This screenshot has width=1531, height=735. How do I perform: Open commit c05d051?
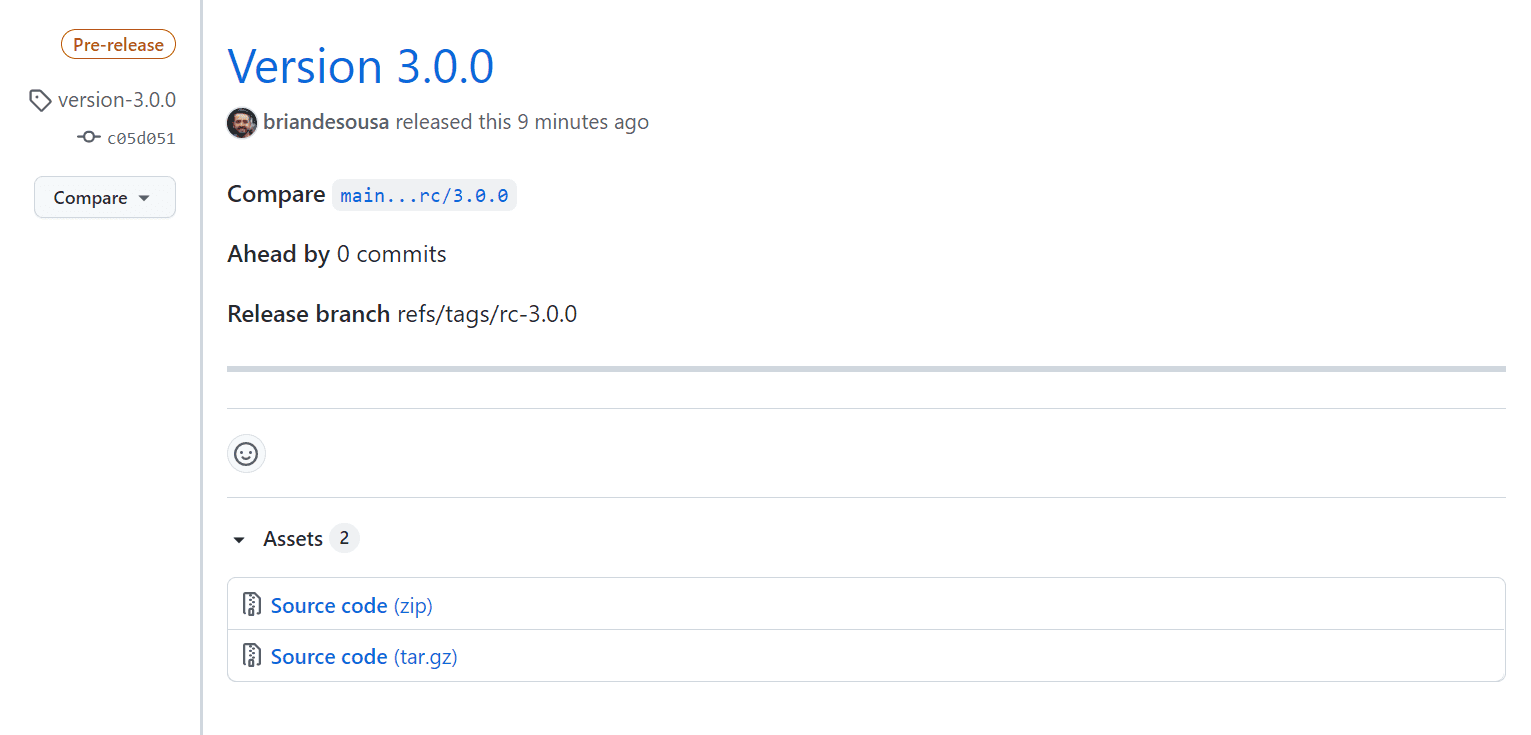(x=141, y=138)
